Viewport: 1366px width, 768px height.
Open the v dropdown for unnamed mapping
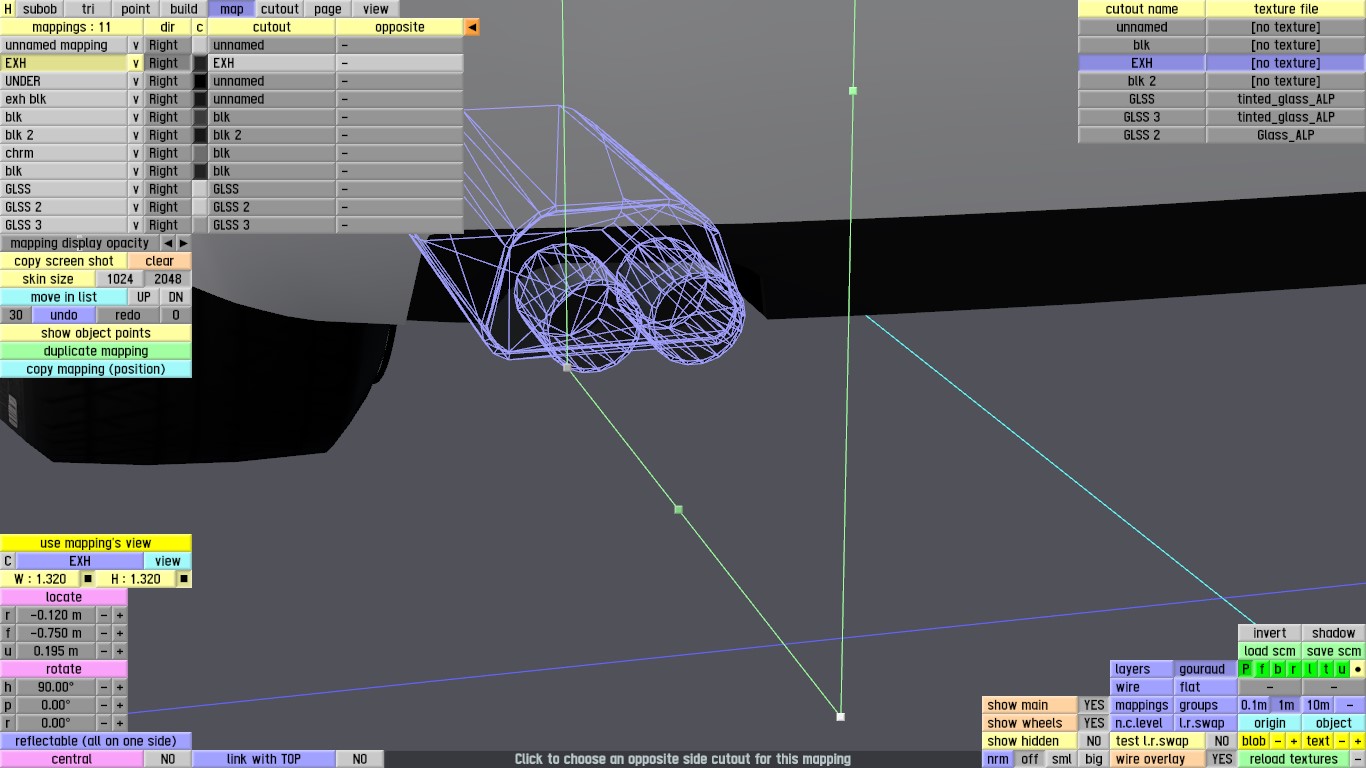[136, 45]
